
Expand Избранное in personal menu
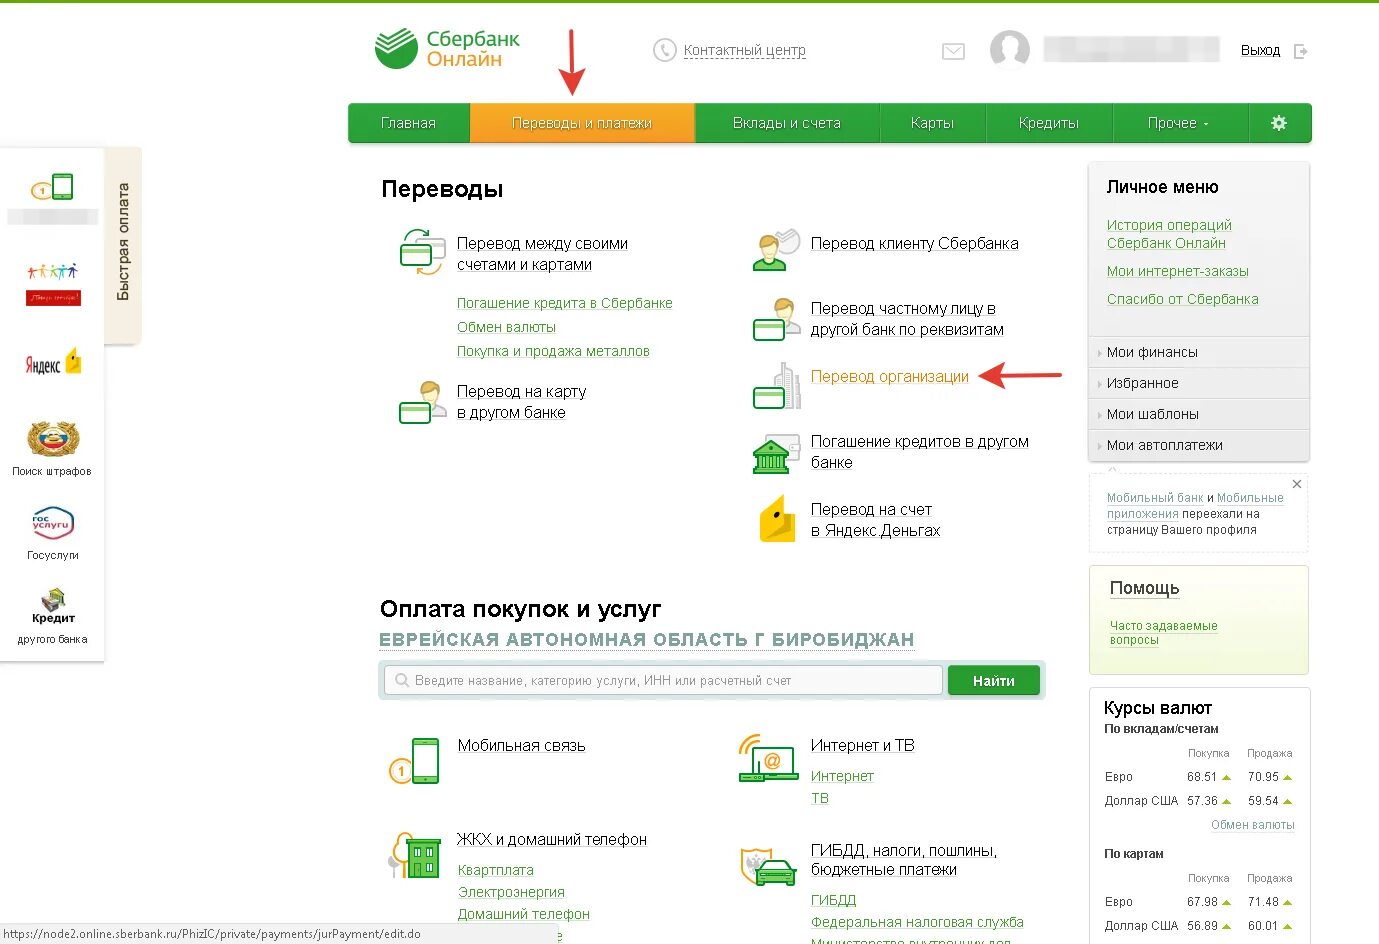point(1198,383)
